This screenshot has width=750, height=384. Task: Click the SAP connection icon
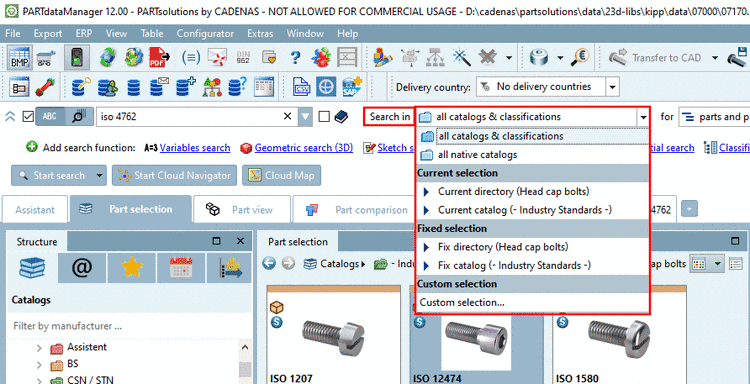(353, 87)
